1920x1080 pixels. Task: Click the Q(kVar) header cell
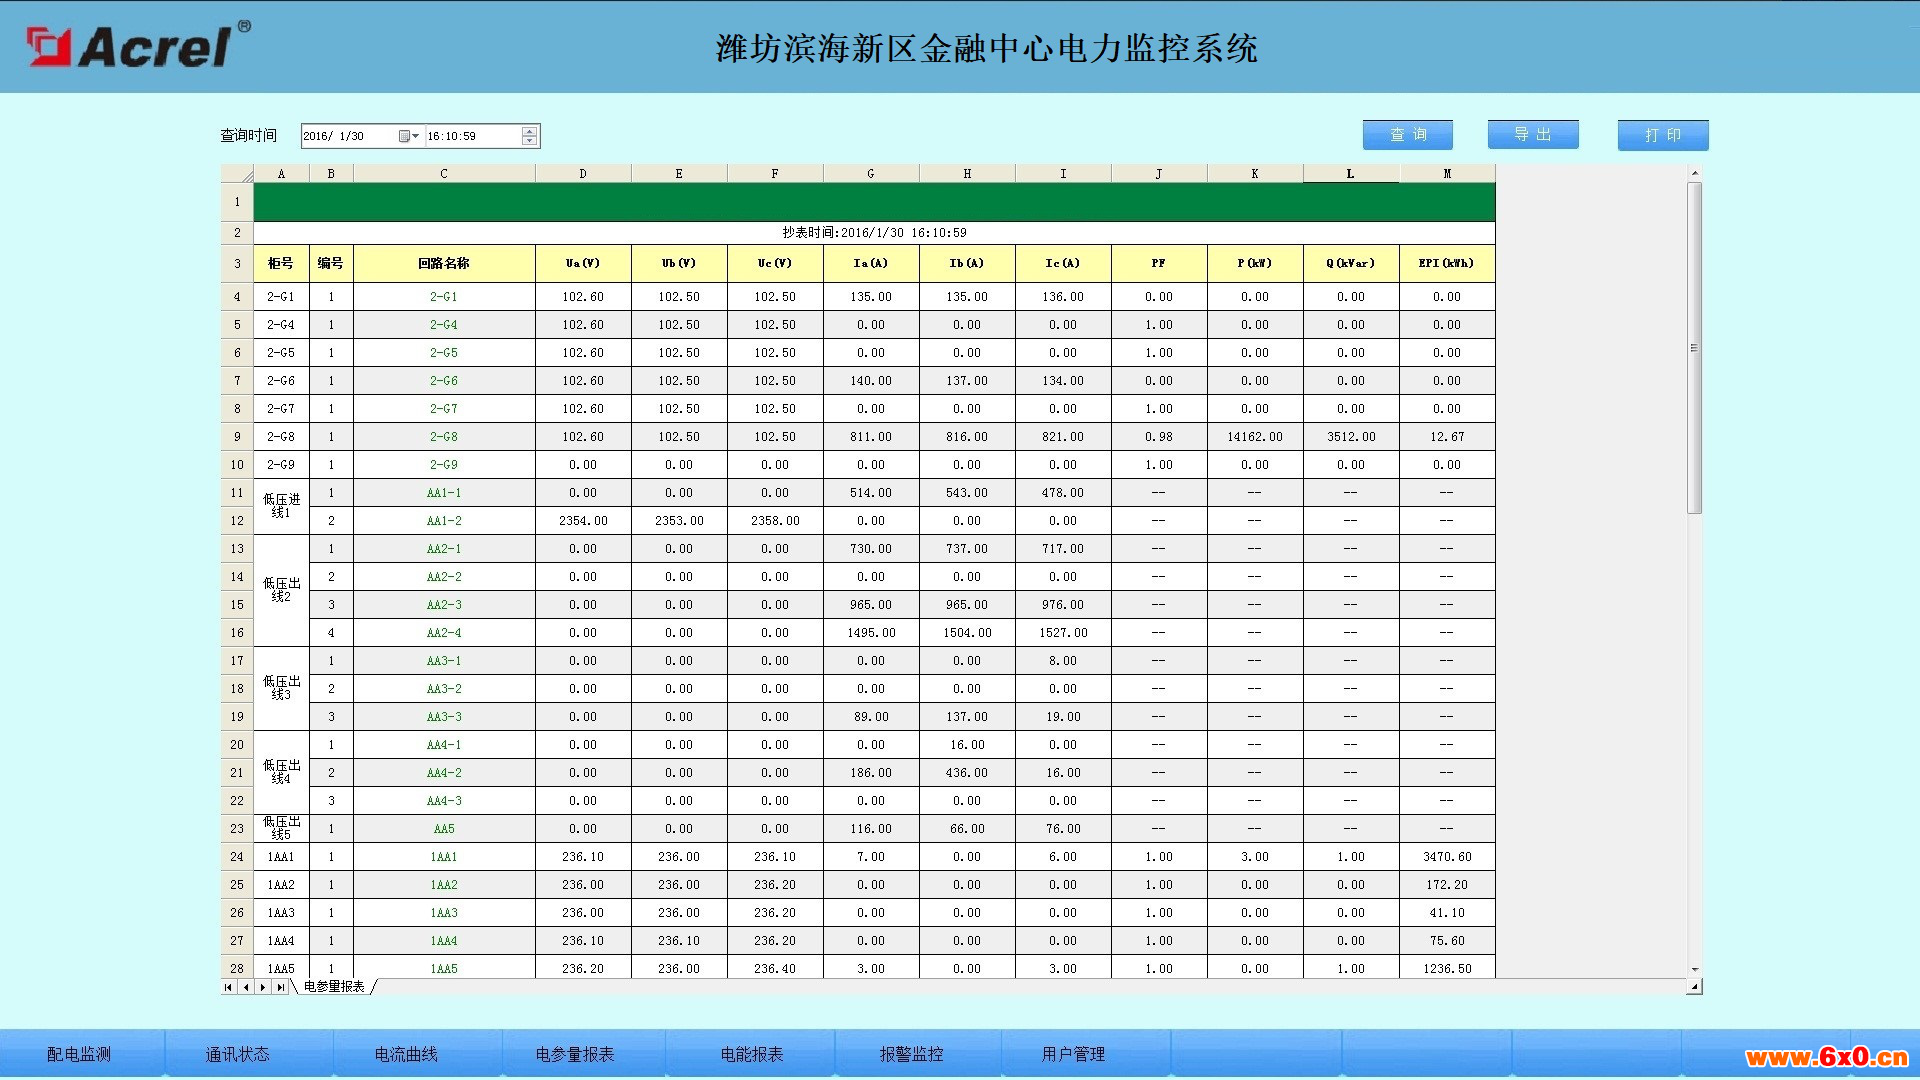(x=1351, y=263)
